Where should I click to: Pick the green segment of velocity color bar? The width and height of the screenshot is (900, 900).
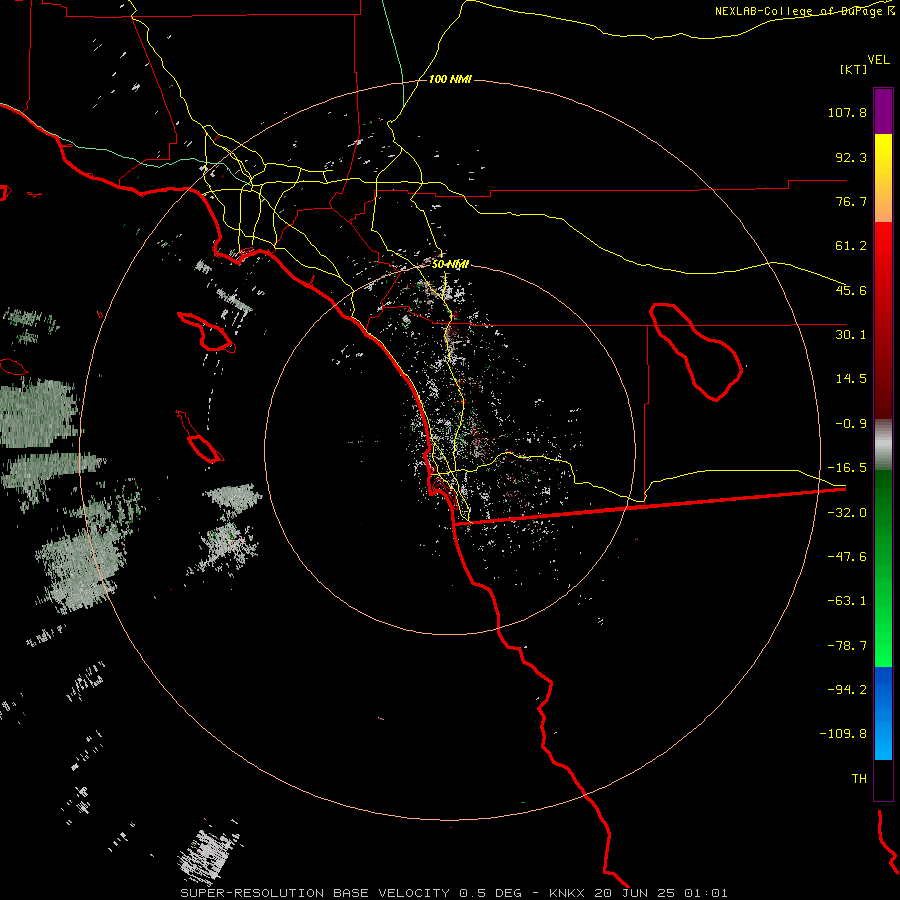tap(883, 568)
